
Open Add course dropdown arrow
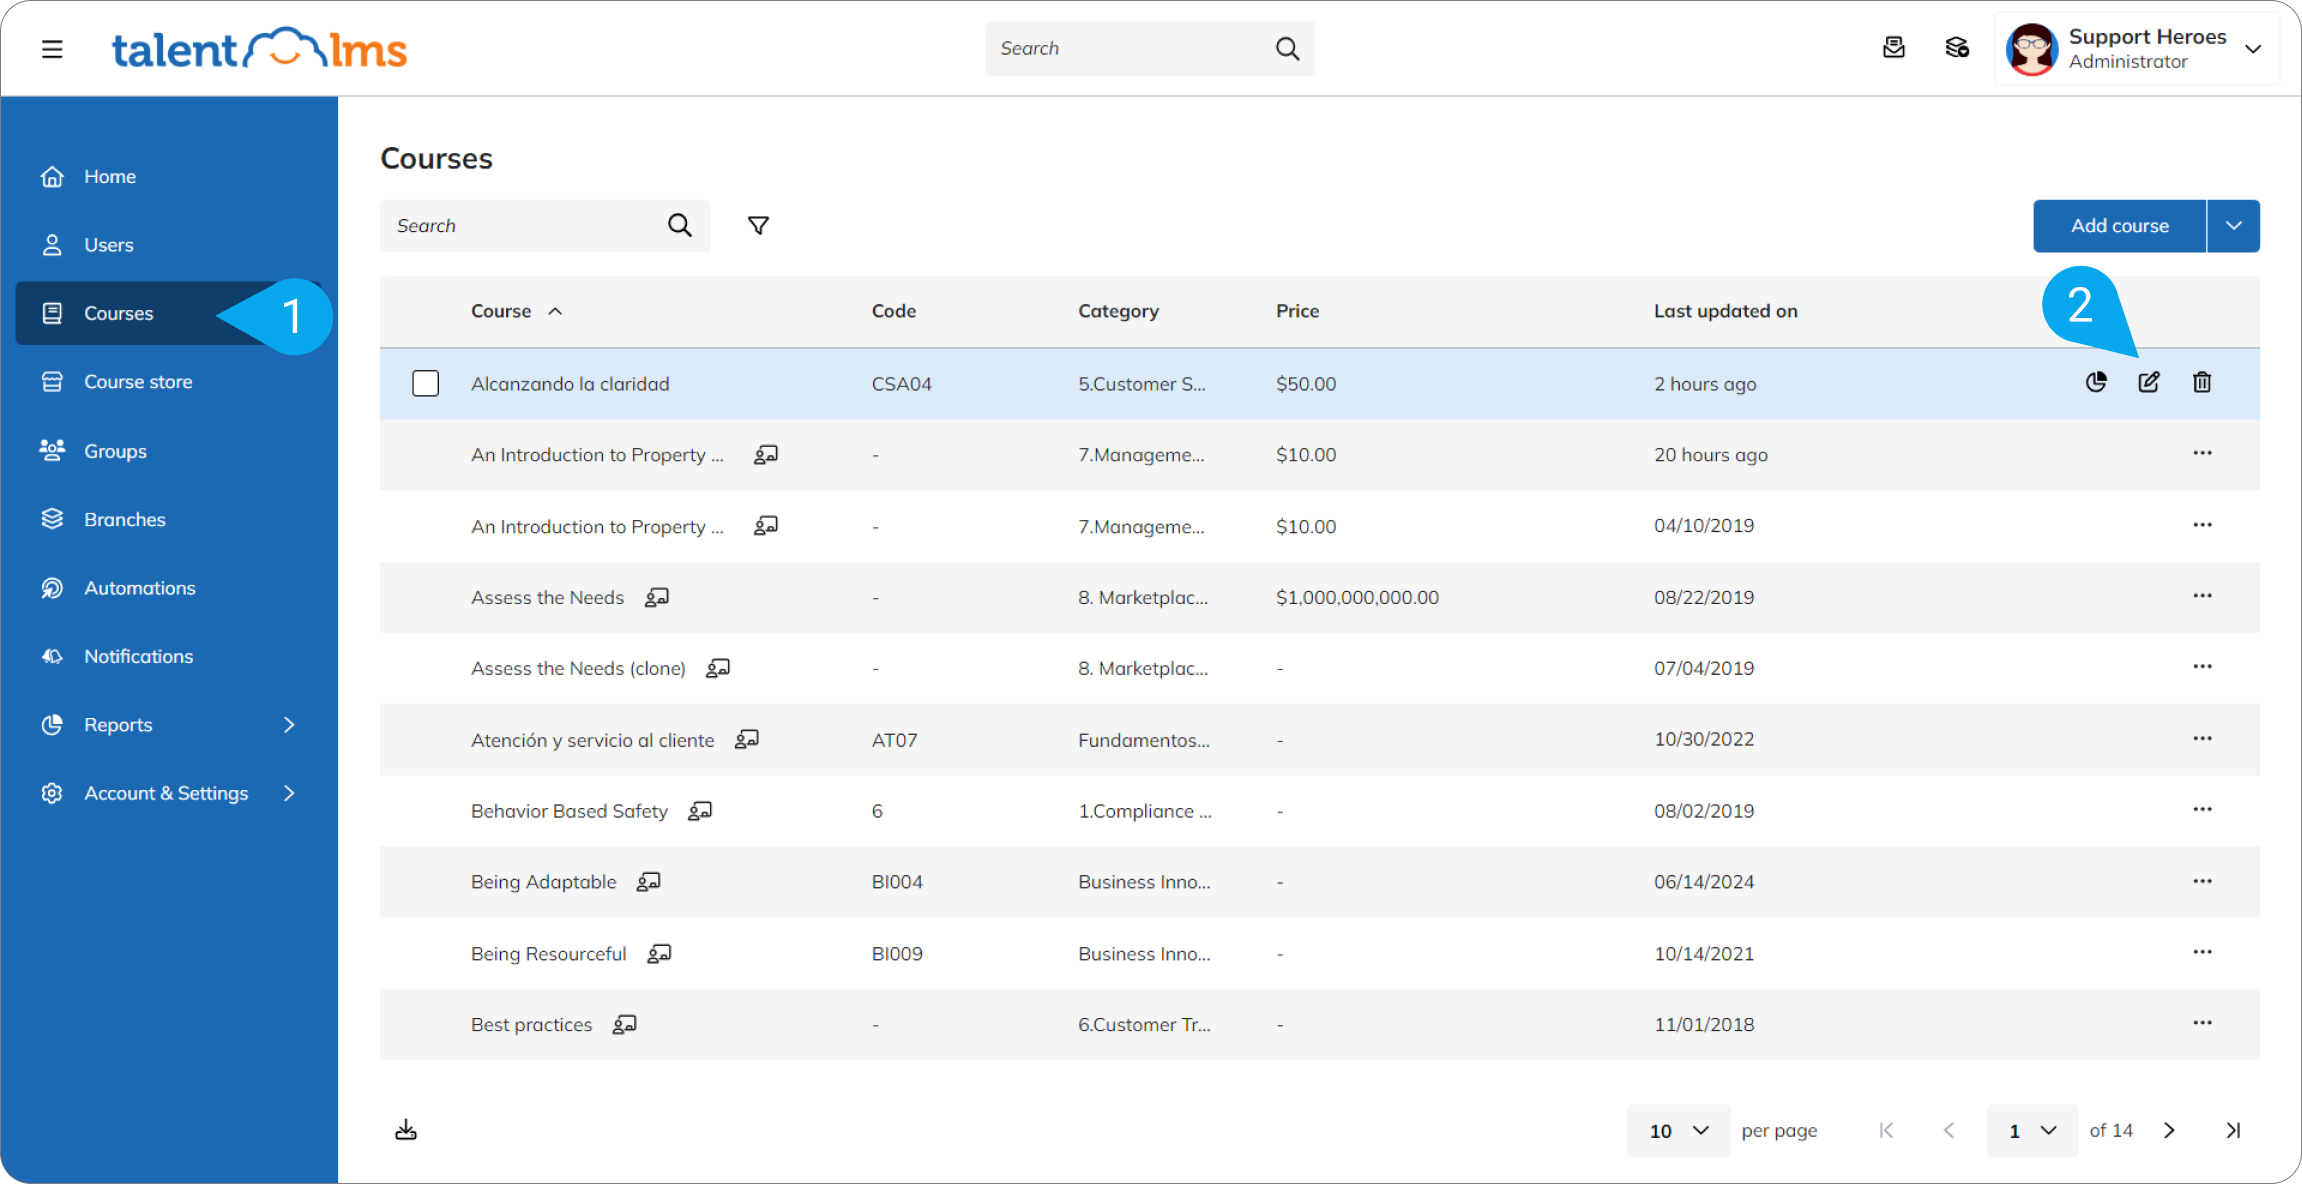pos(2234,226)
